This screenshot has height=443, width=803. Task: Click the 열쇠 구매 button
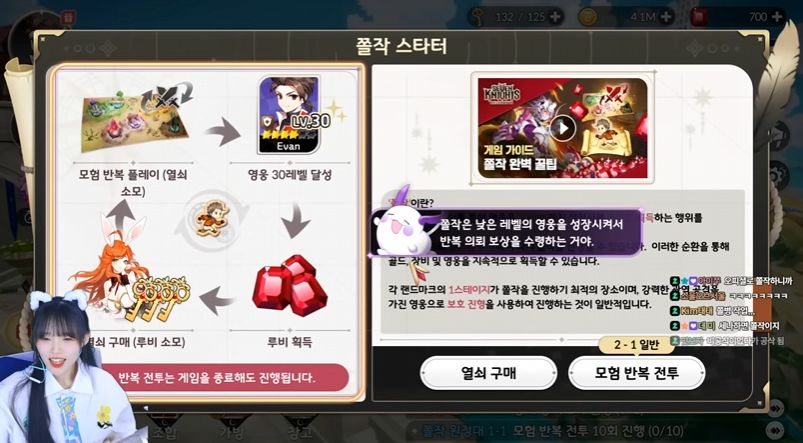[488, 373]
